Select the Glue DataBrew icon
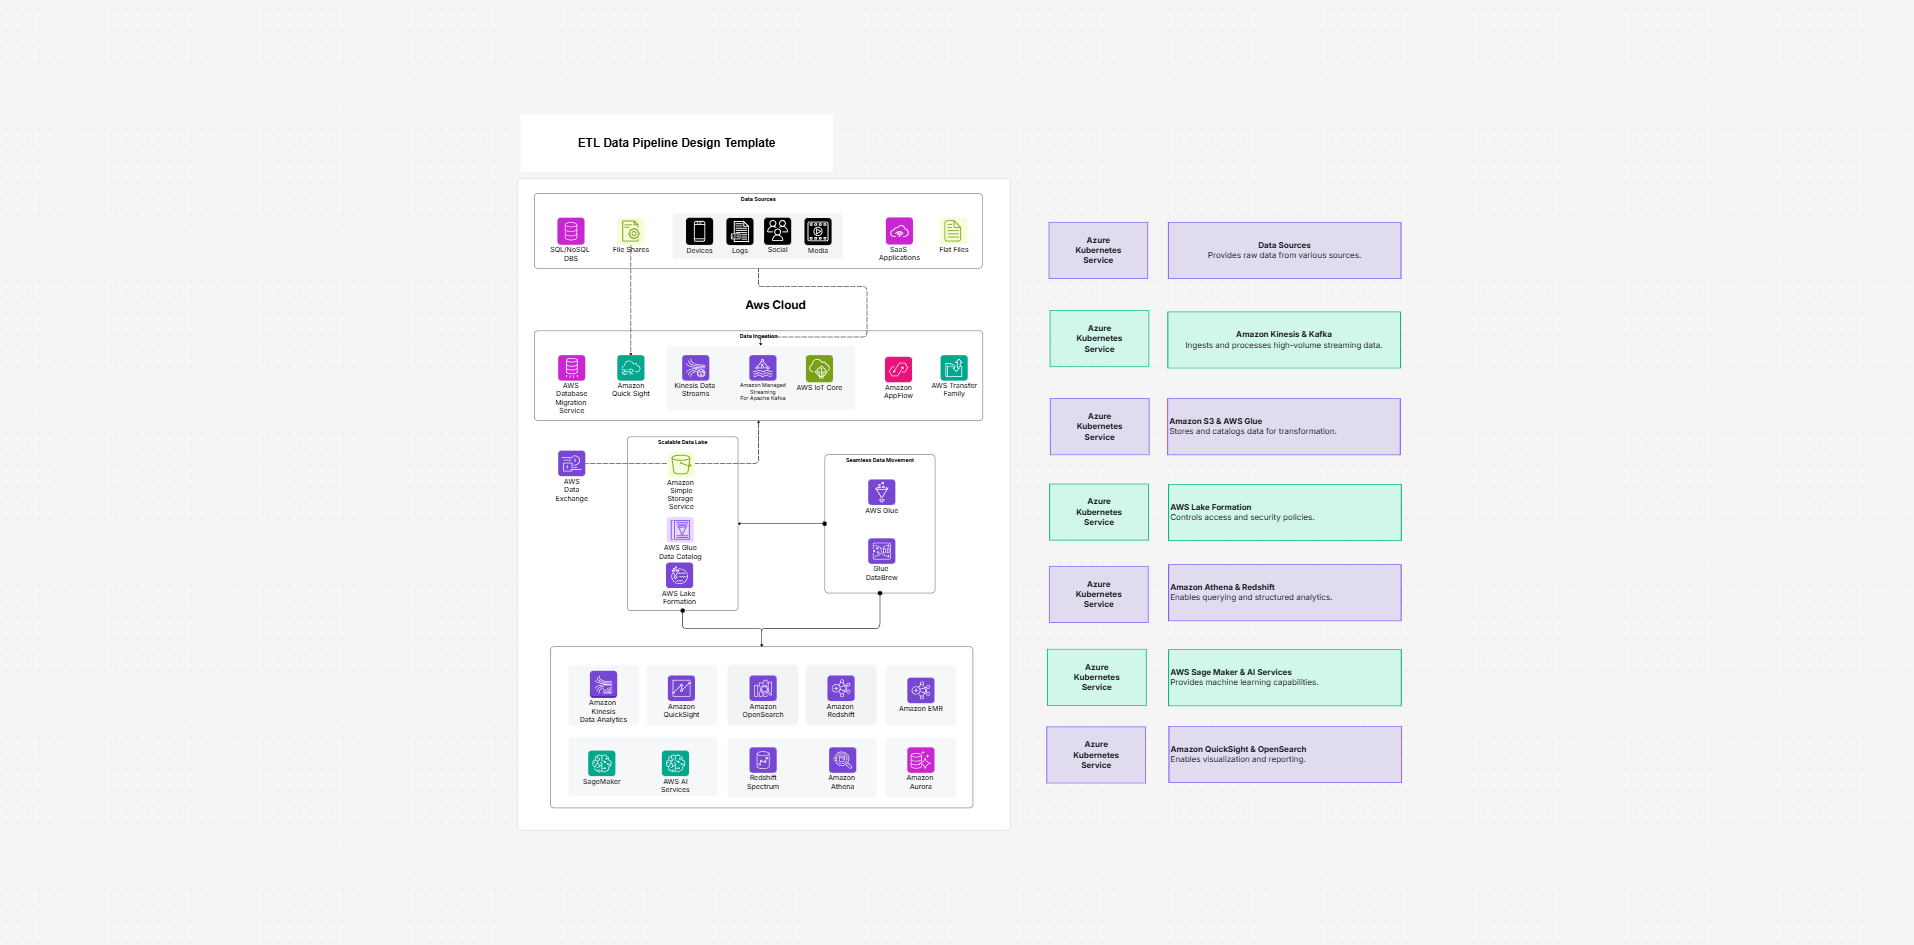Image resolution: width=1914 pixels, height=945 pixels. click(x=882, y=551)
